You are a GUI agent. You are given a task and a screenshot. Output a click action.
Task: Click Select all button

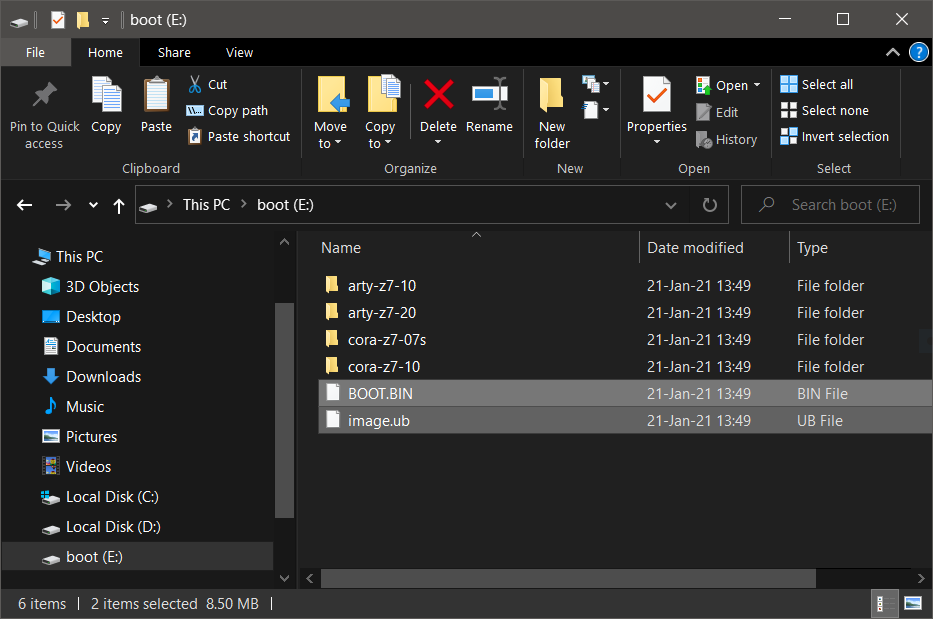pyautogui.click(x=816, y=85)
